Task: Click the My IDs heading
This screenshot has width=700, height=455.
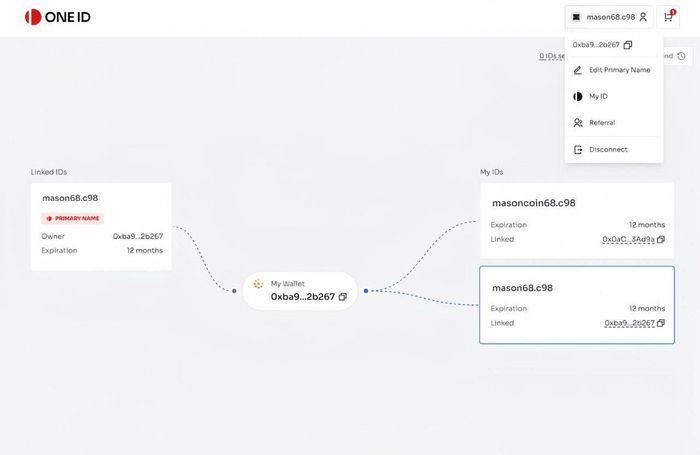Action: click(492, 172)
